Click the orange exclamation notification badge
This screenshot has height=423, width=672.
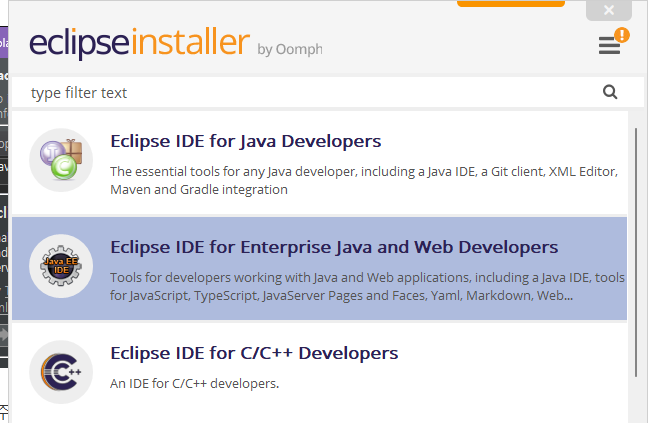tap(622, 35)
